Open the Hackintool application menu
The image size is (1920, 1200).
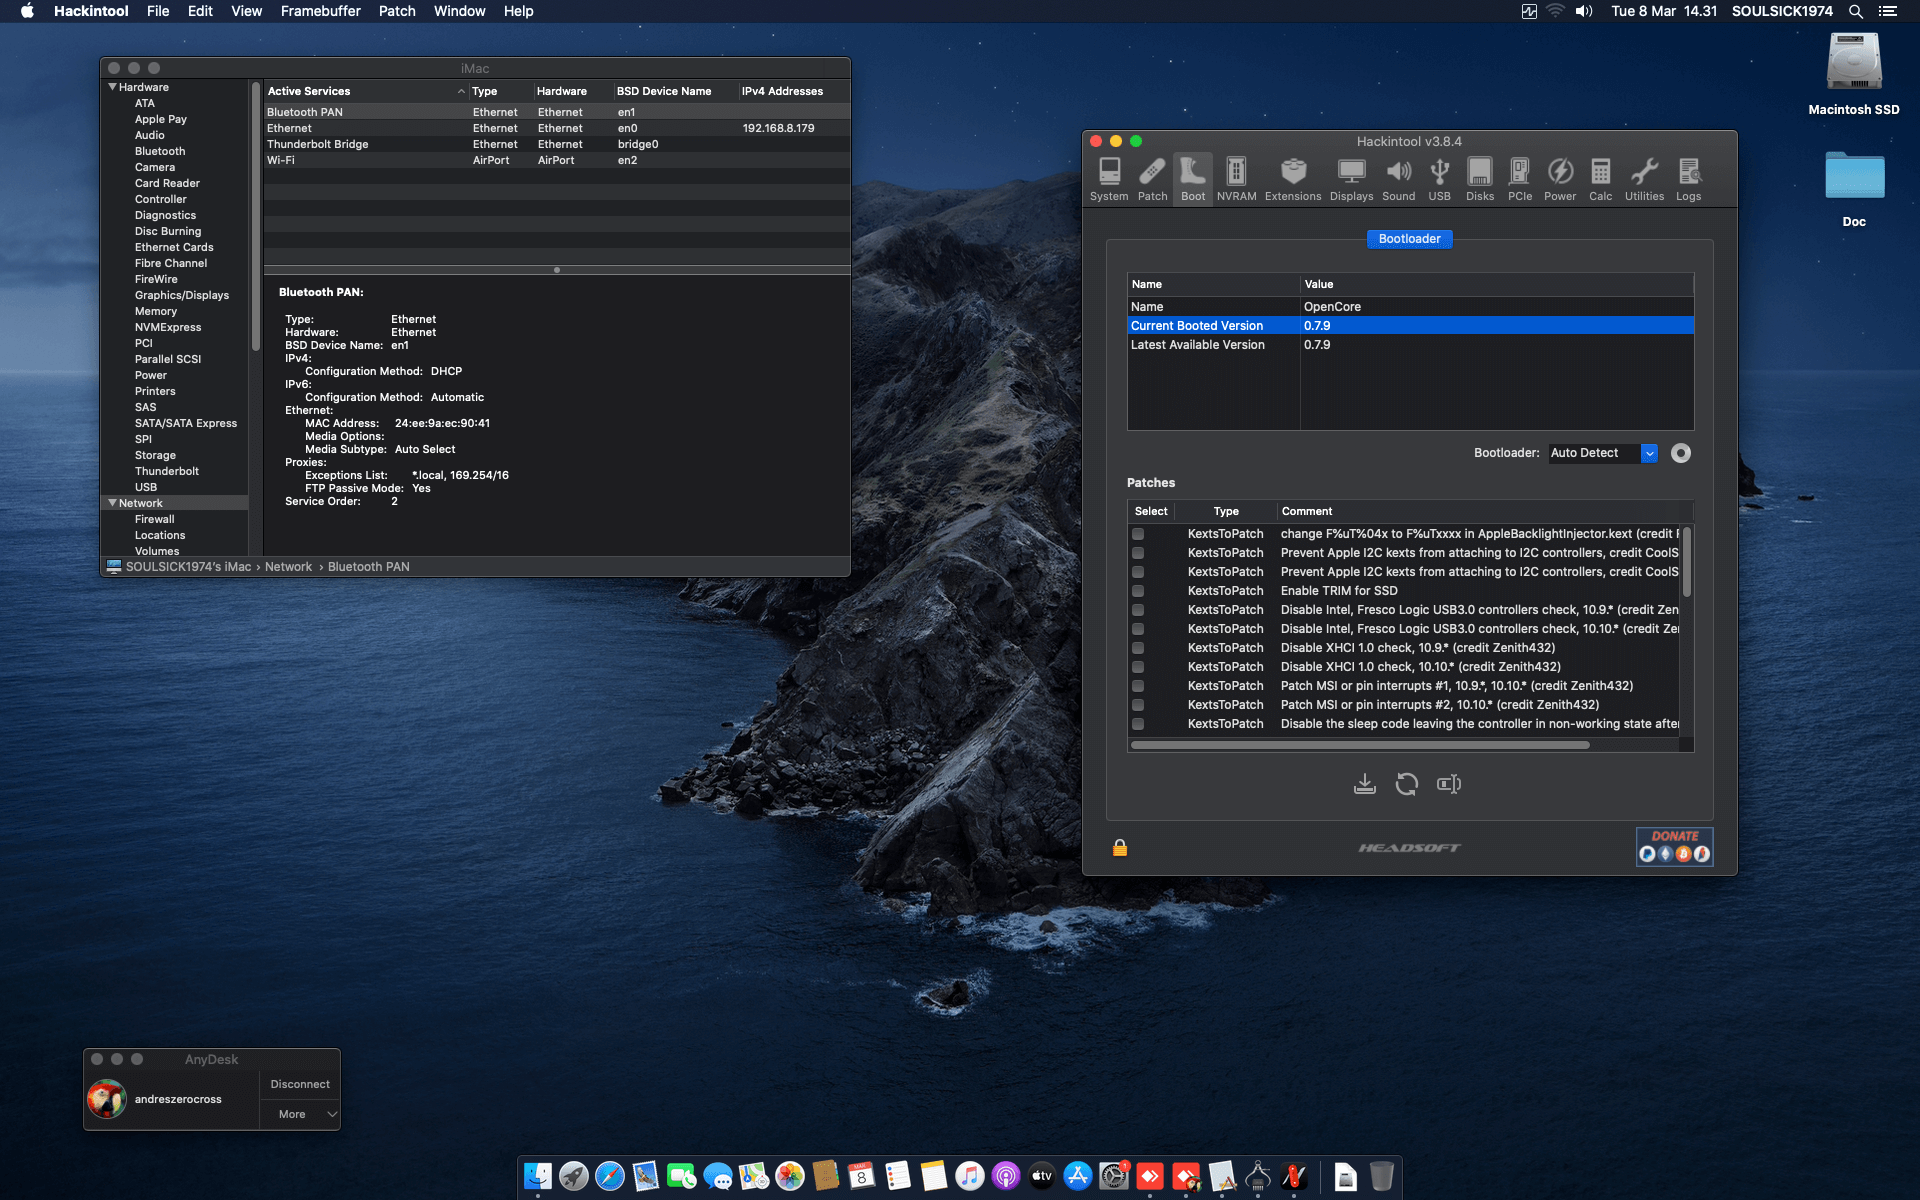91,11
